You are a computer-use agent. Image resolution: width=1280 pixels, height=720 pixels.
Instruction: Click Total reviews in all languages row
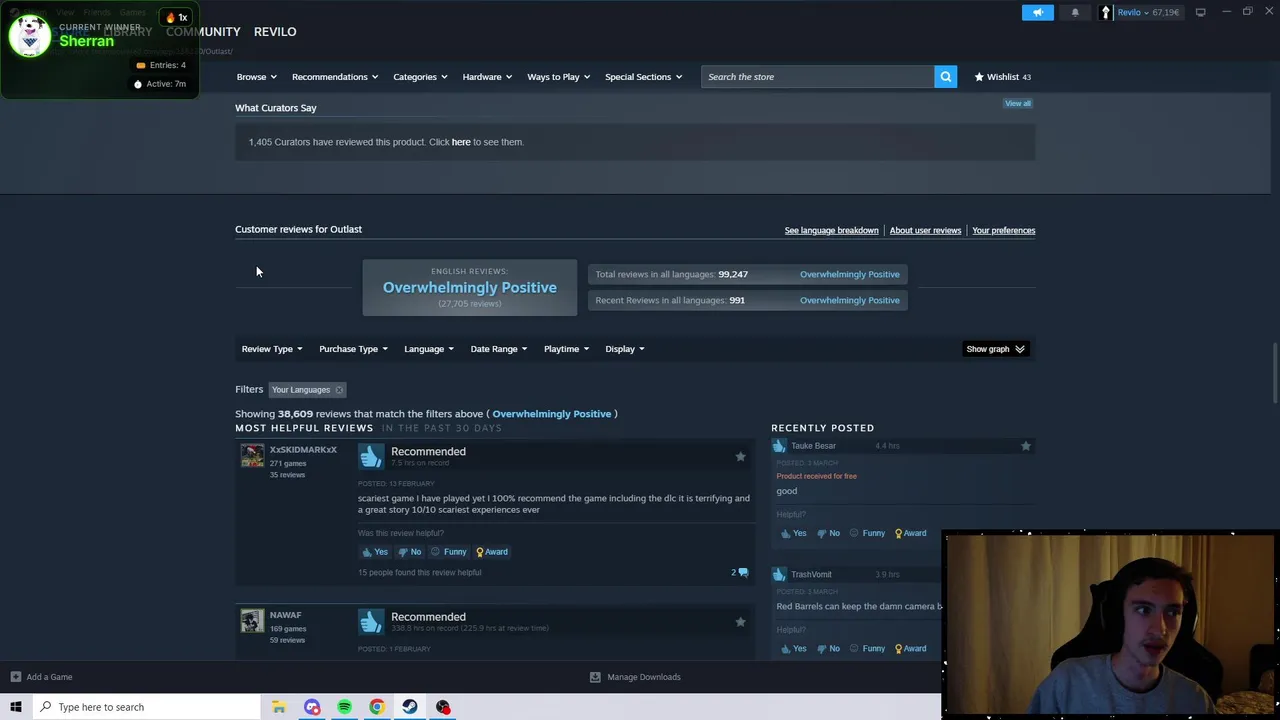coord(747,274)
